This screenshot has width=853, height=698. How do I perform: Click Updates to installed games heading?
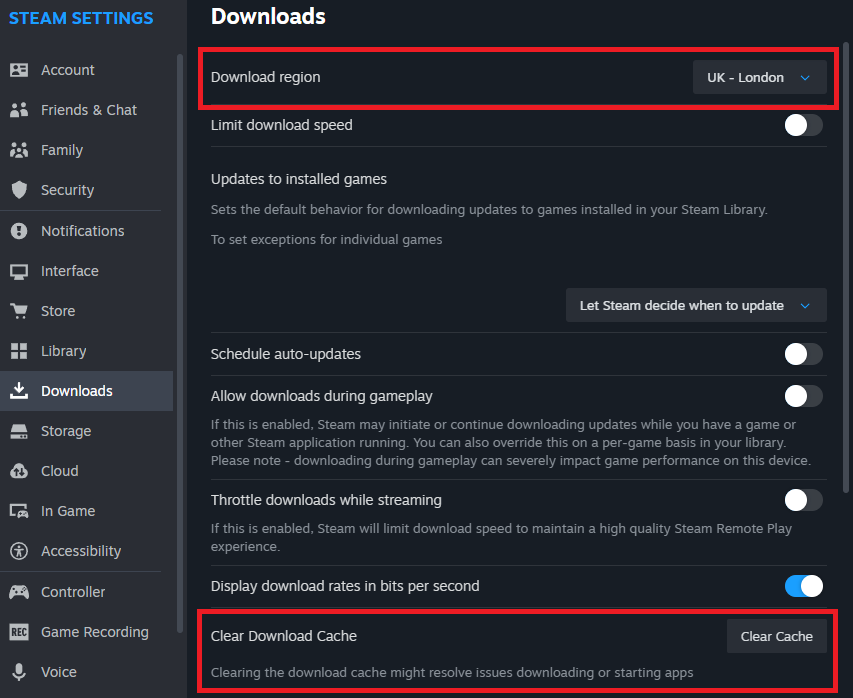pyautogui.click(x=299, y=179)
